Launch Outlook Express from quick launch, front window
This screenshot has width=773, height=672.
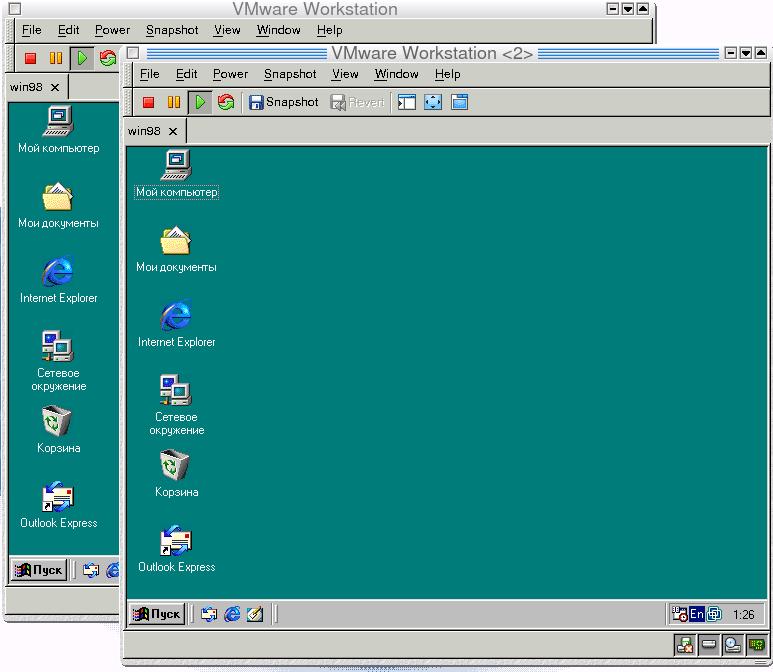point(209,614)
